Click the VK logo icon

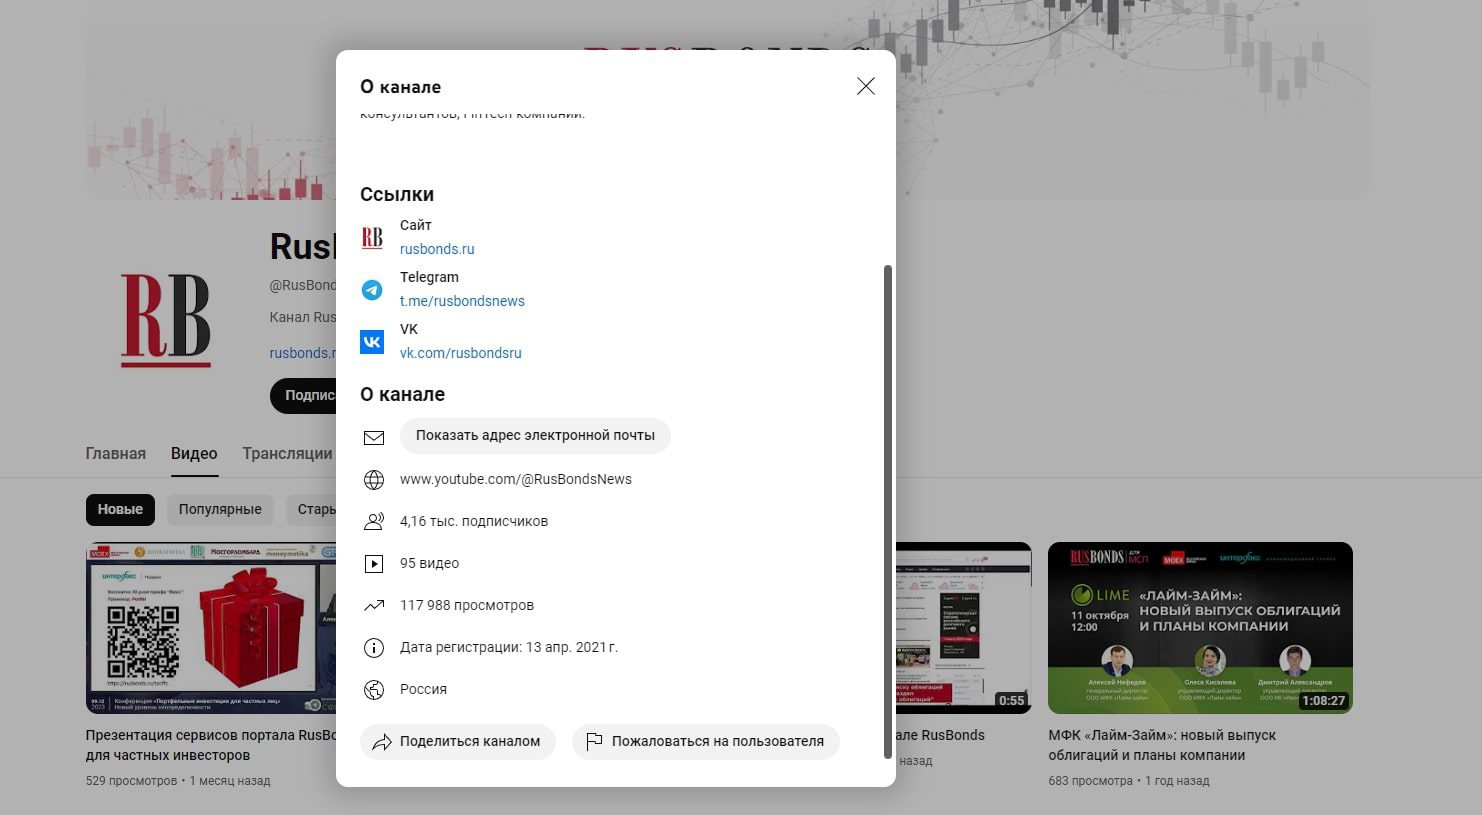[372, 342]
